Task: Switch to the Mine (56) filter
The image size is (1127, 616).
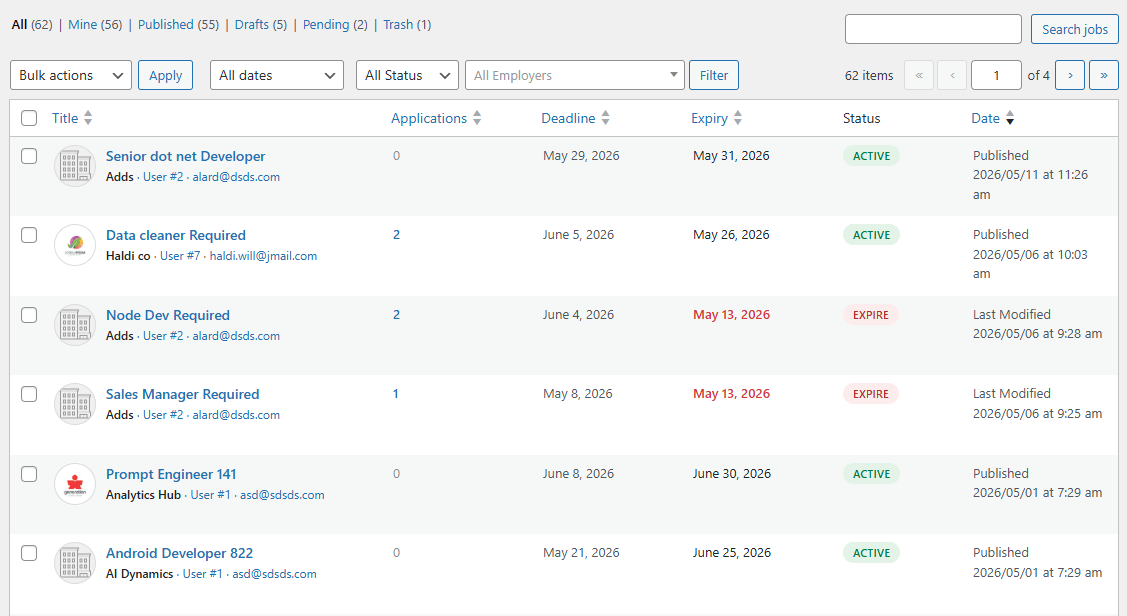Action: tap(95, 24)
